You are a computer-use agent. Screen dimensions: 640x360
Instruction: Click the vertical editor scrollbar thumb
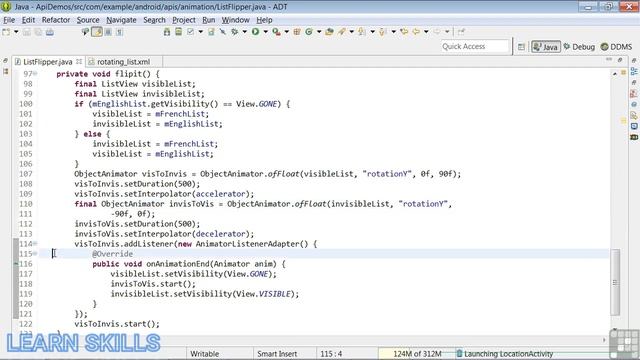(615, 282)
